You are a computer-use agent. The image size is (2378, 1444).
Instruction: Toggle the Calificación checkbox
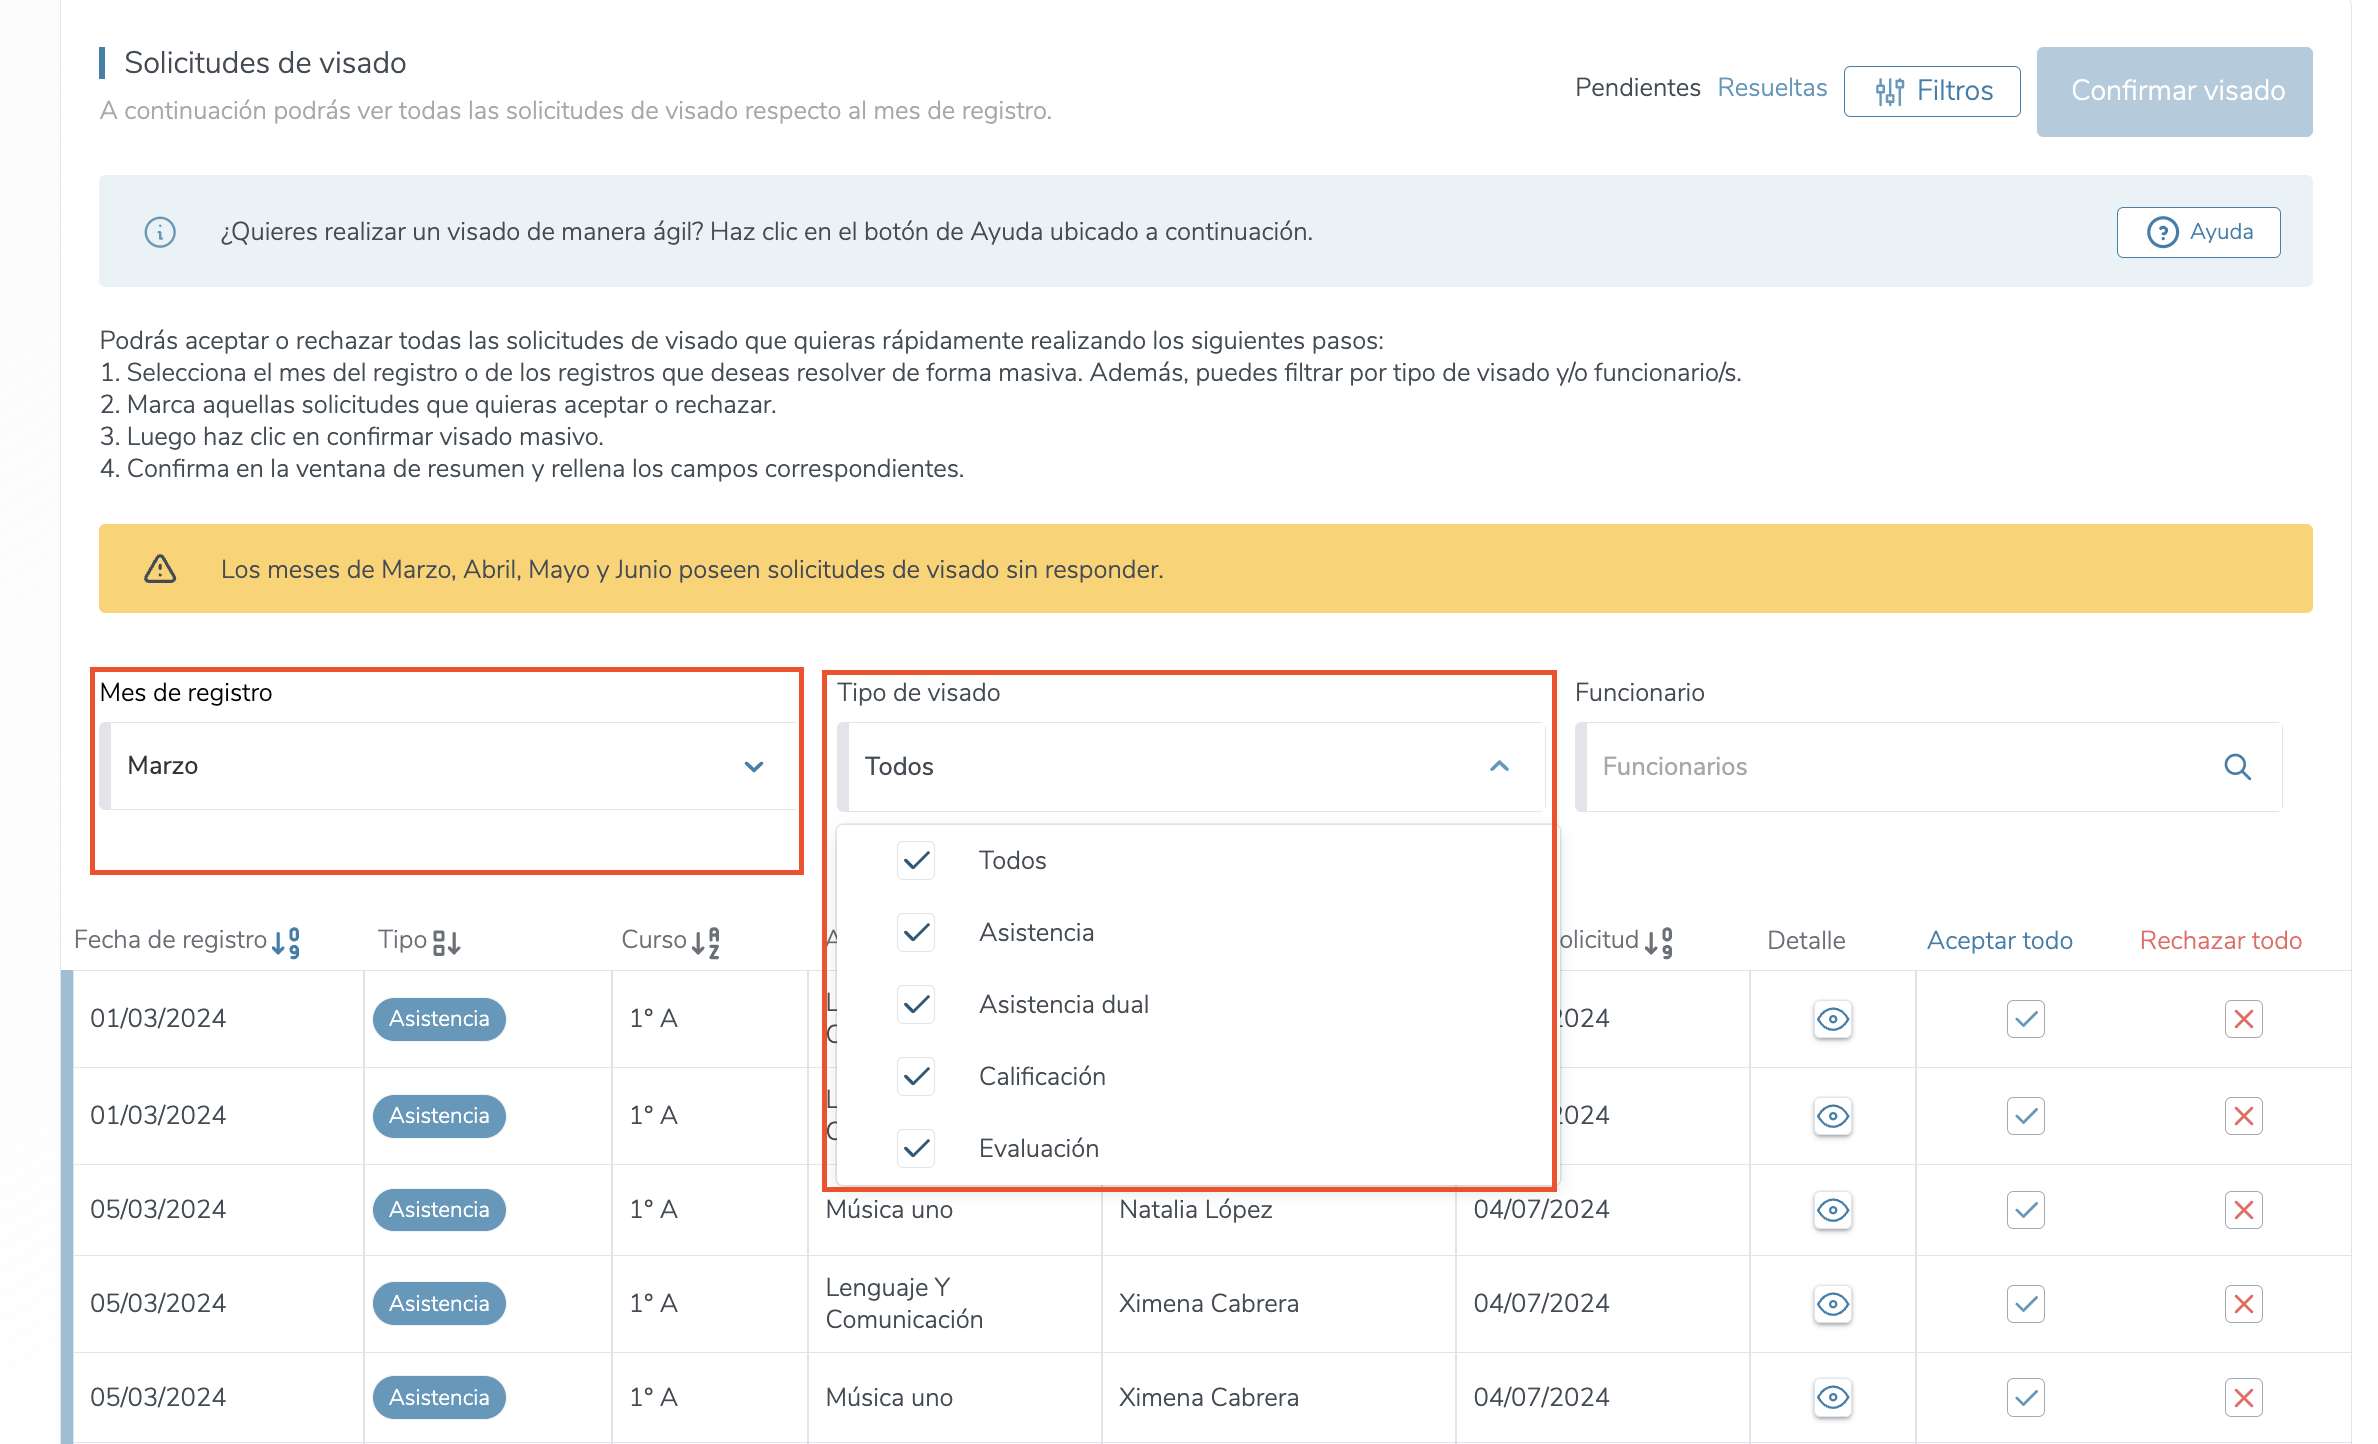(x=916, y=1076)
